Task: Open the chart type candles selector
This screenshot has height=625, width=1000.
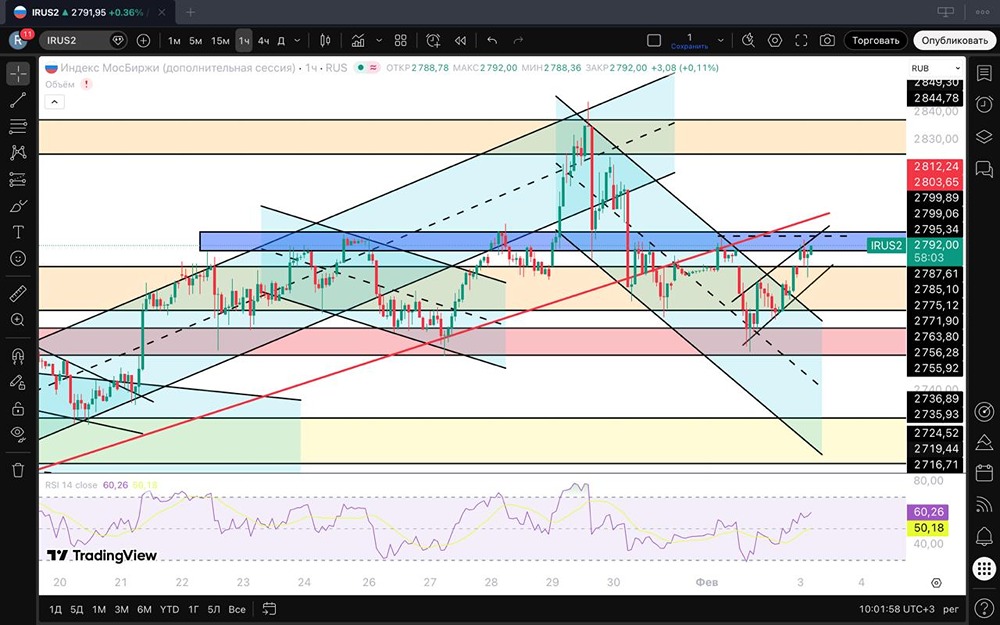Action: tap(325, 40)
